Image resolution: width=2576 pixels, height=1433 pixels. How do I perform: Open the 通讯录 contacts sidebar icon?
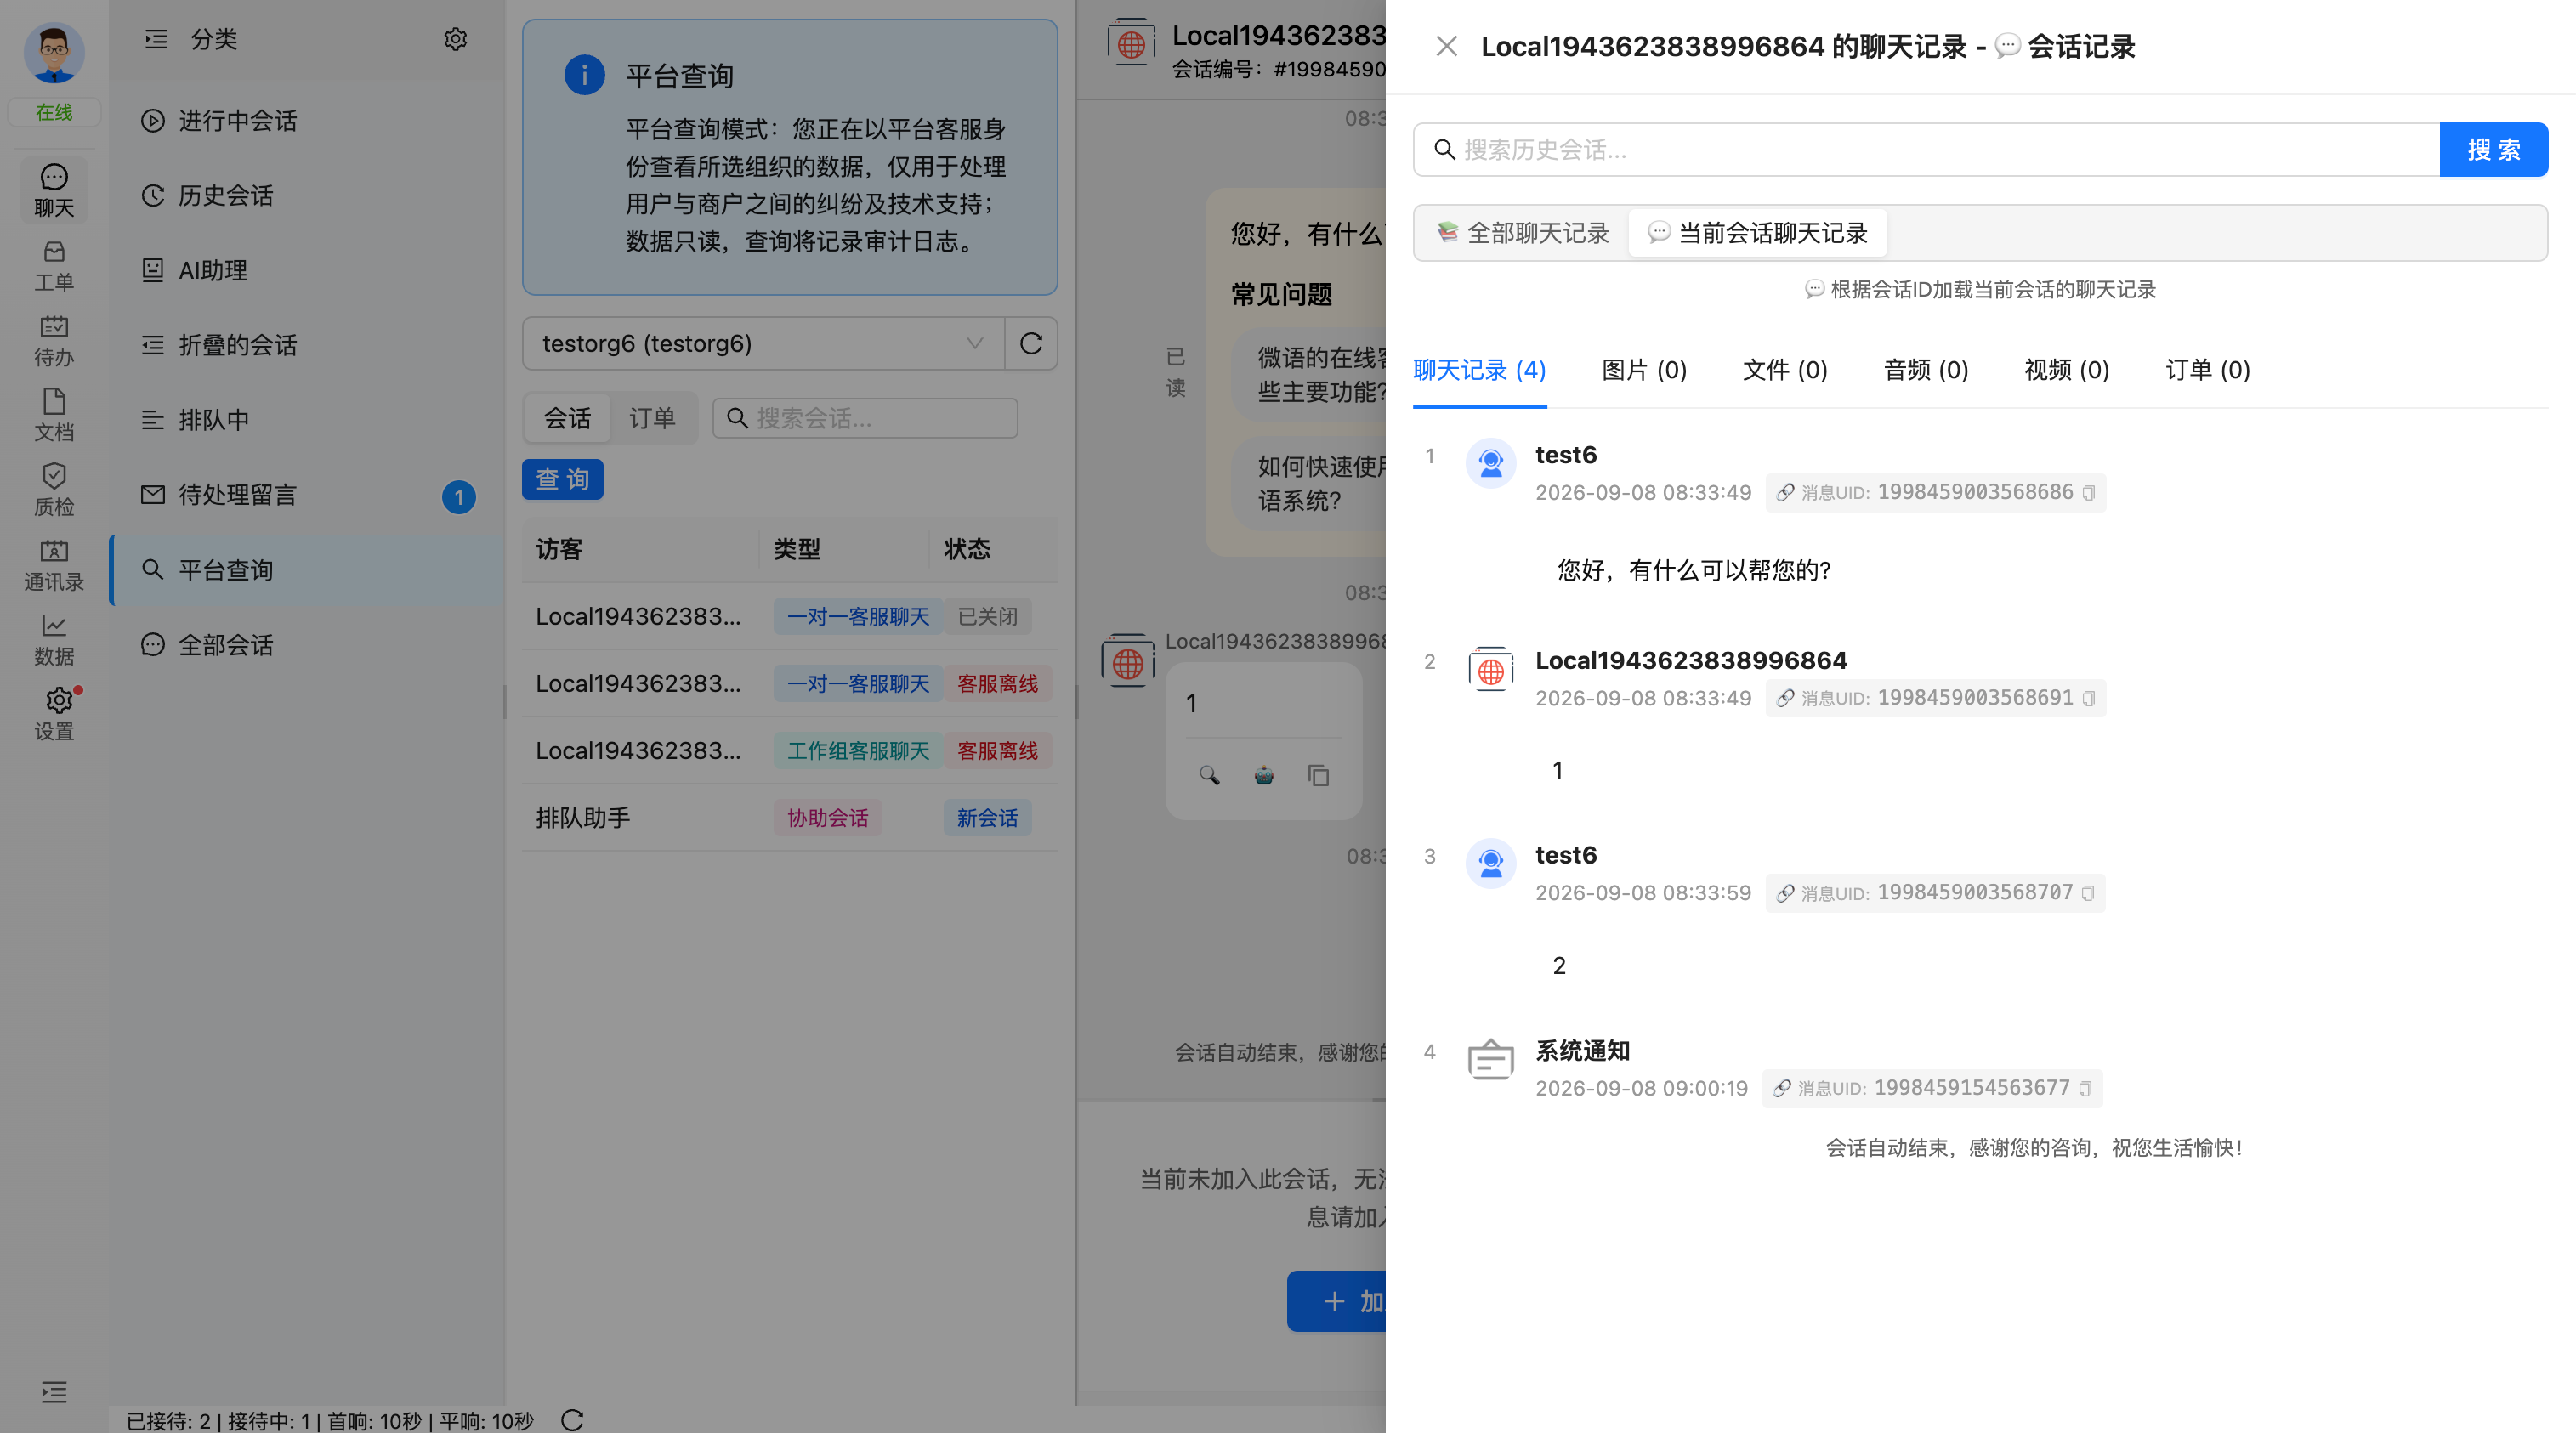54,565
